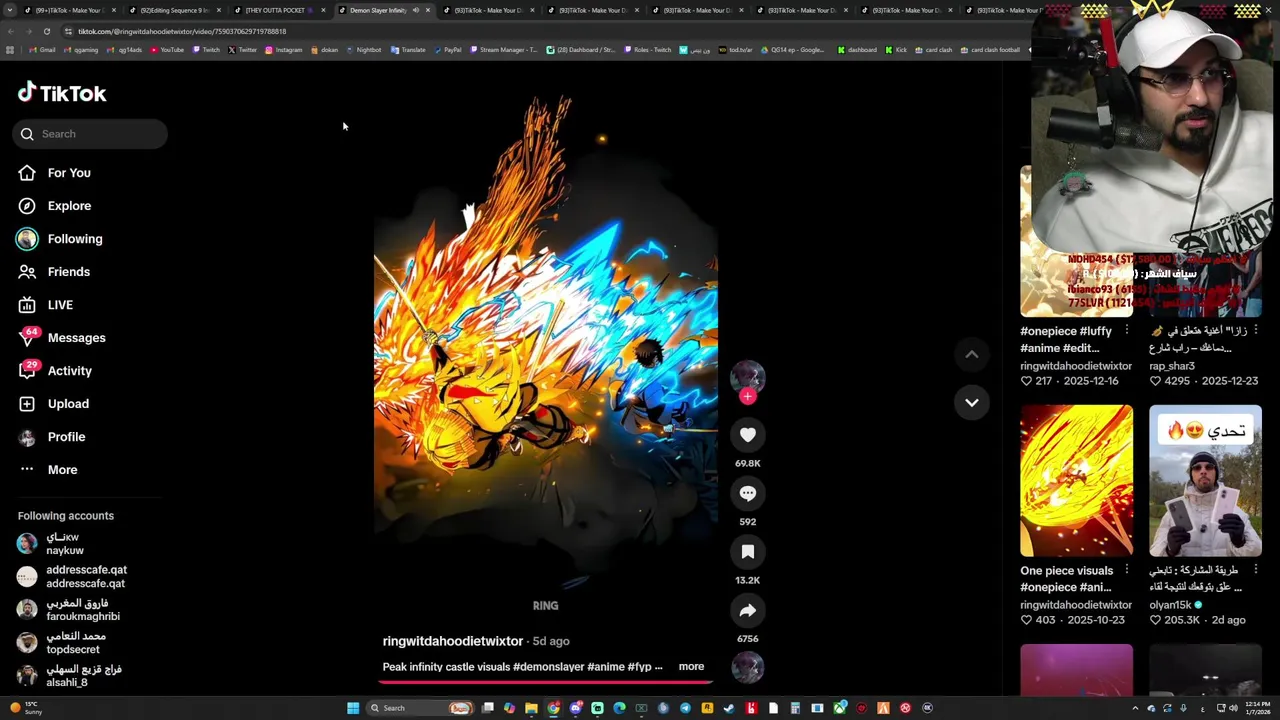The height and width of the screenshot is (720, 1280).
Task: Switch to first '(99+) TikTok' browser tab
Action: coord(68,10)
